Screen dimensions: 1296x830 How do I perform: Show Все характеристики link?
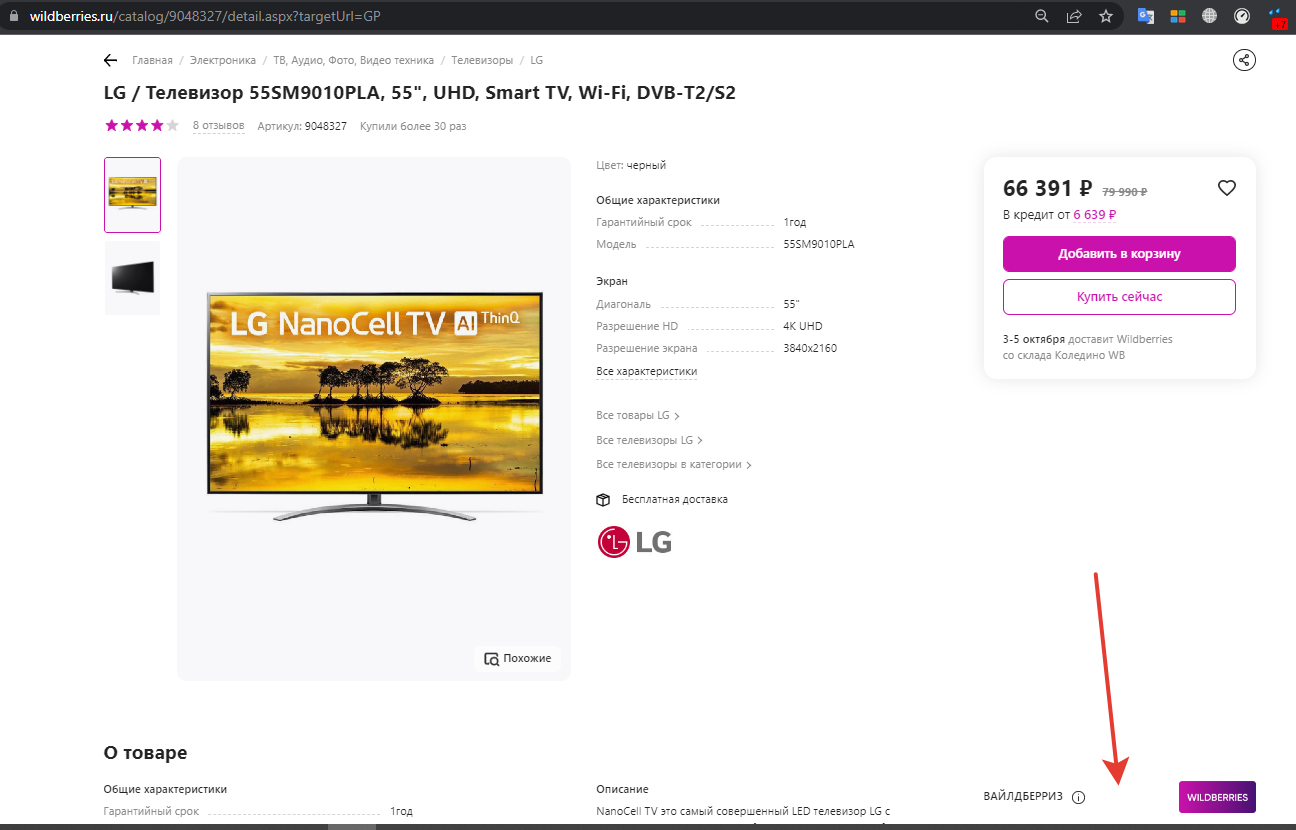tap(646, 371)
